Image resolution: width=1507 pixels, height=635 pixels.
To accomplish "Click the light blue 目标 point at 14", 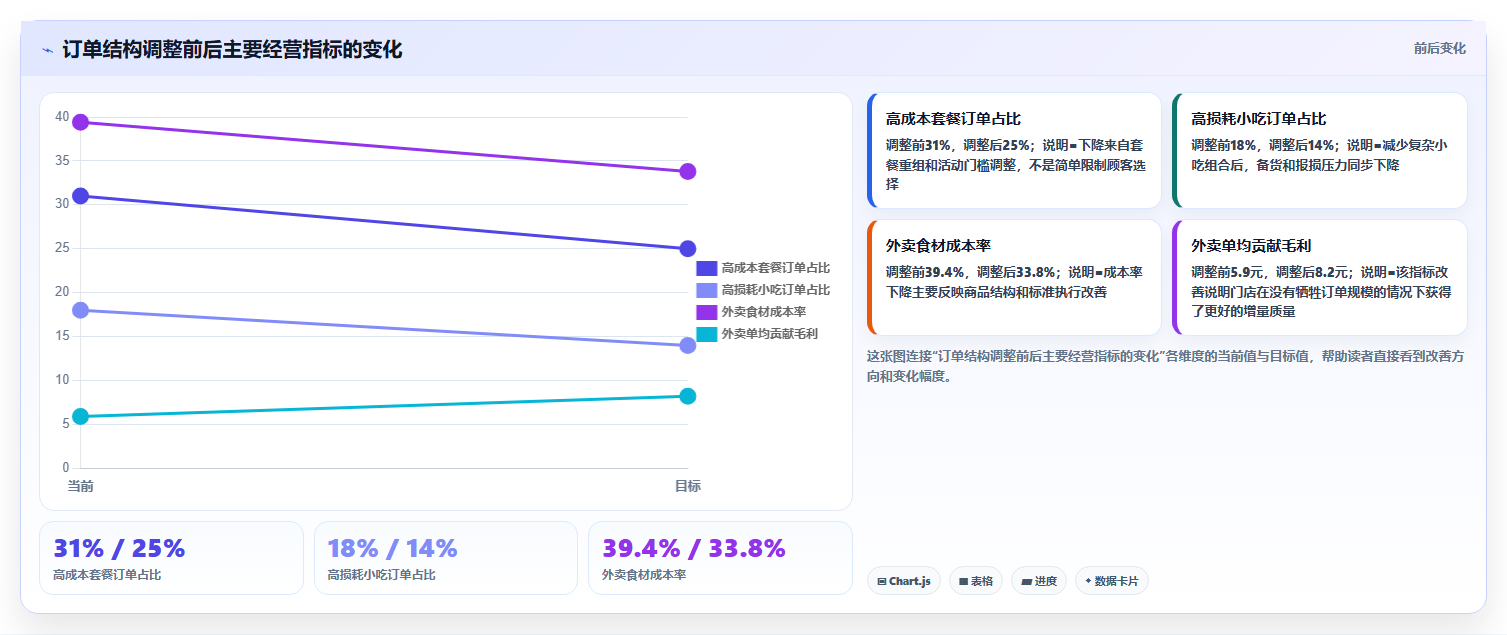I will coord(688,346).
